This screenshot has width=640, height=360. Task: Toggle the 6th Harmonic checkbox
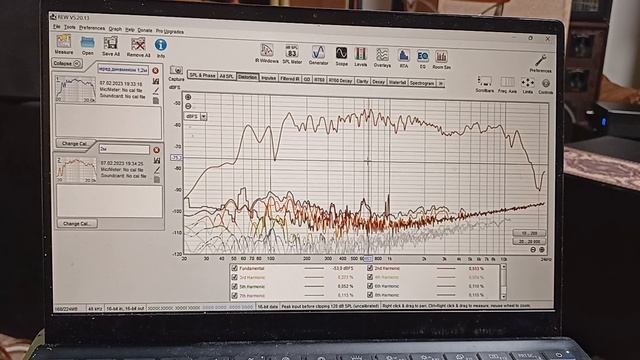click(x=370, y=286)
